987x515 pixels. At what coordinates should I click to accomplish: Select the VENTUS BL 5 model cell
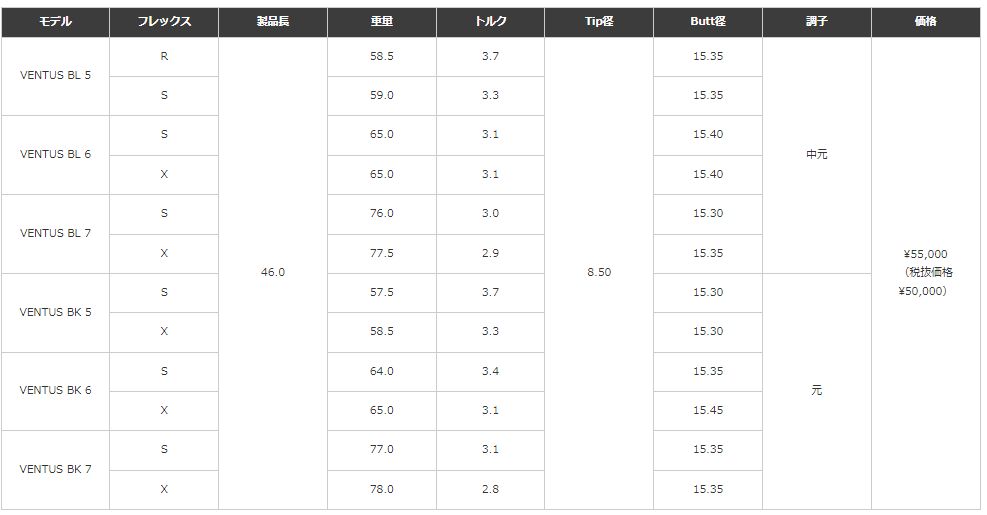pos(55,76)
